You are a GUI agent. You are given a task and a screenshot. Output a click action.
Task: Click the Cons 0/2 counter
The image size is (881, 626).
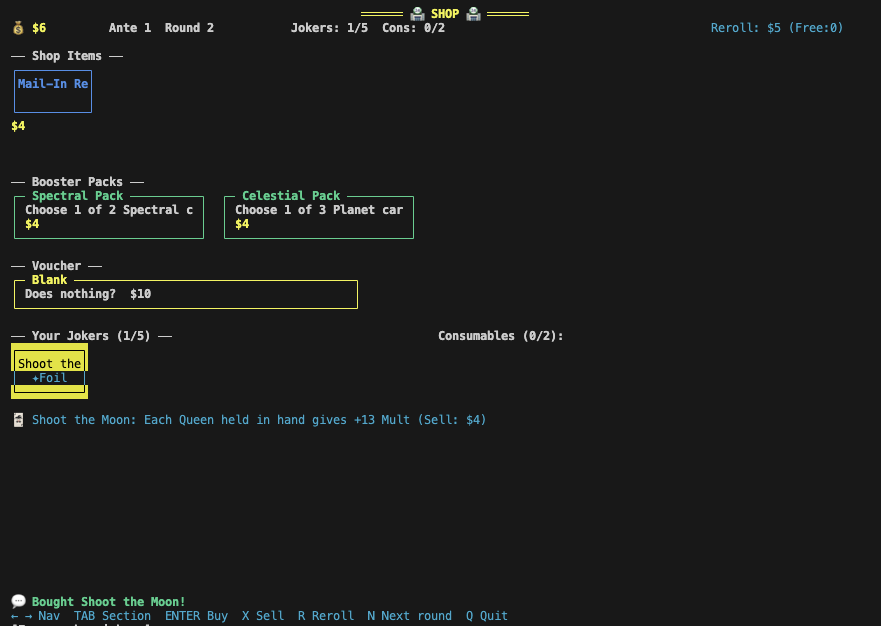point(413,27)
